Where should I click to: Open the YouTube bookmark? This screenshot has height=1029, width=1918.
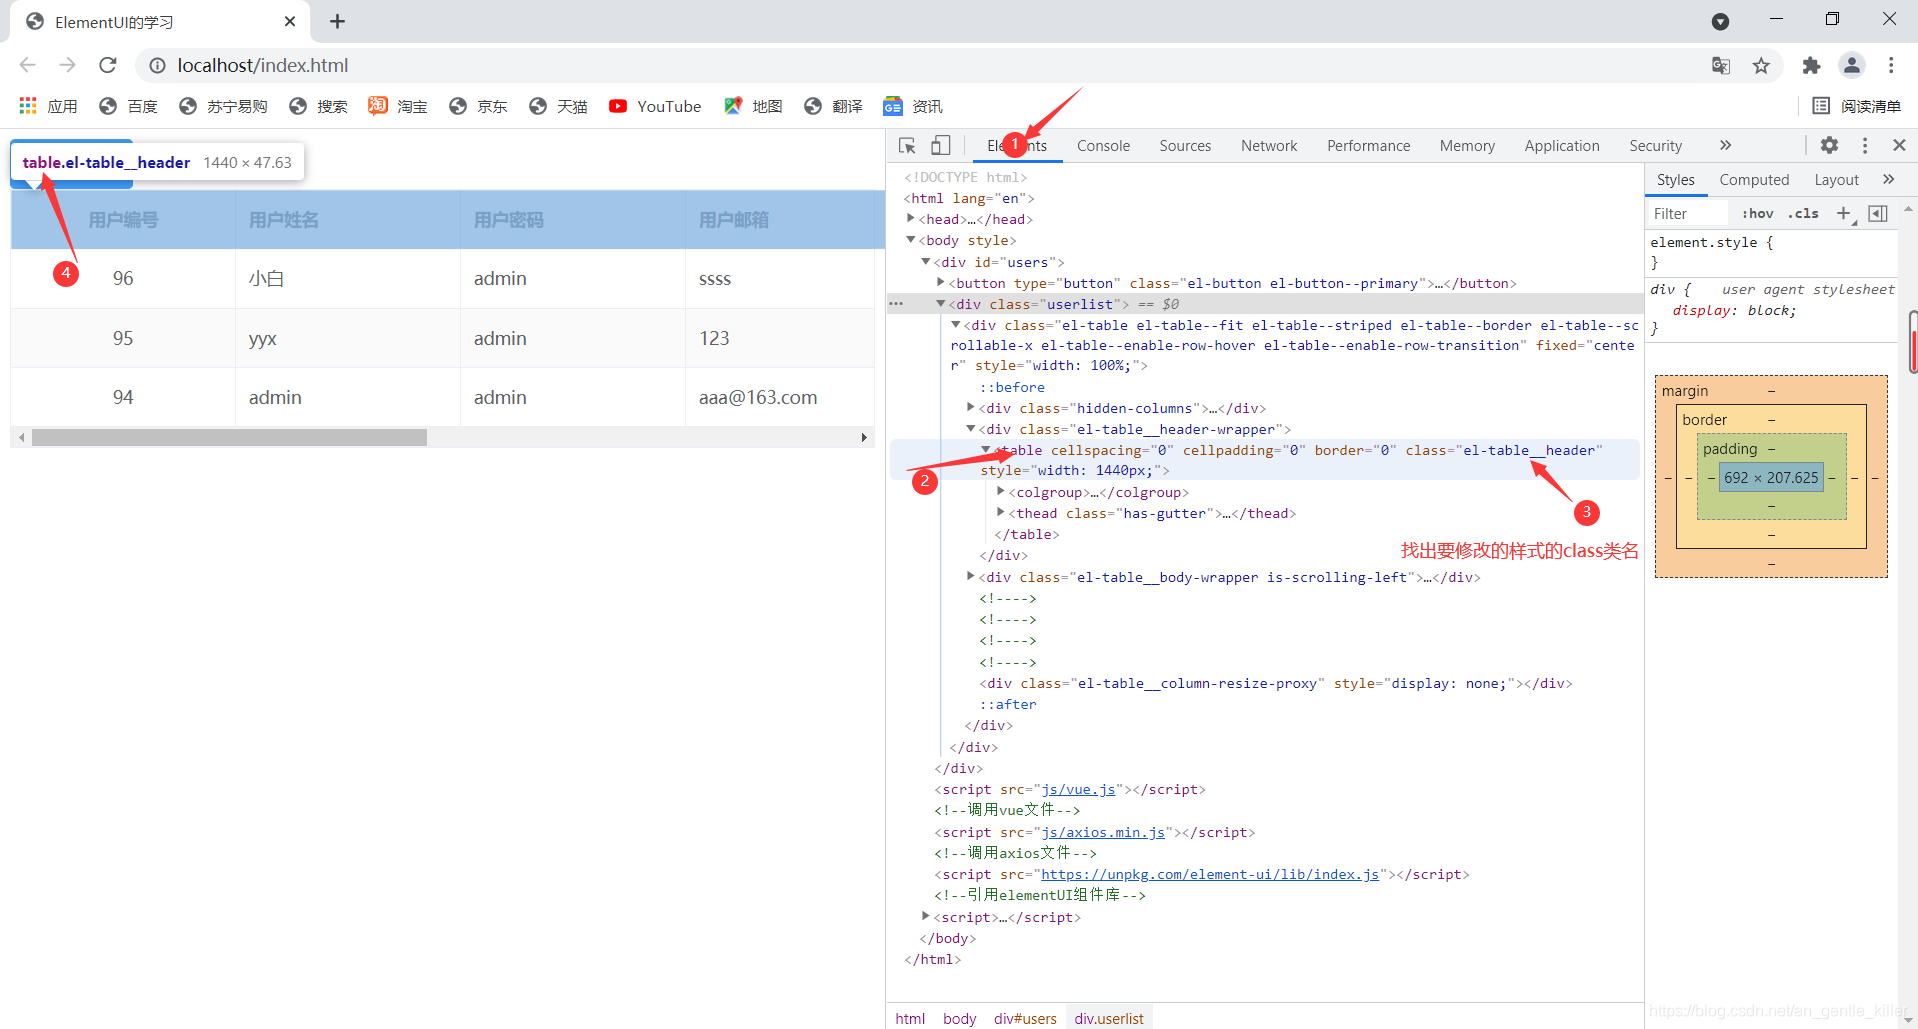pos(655,106)
